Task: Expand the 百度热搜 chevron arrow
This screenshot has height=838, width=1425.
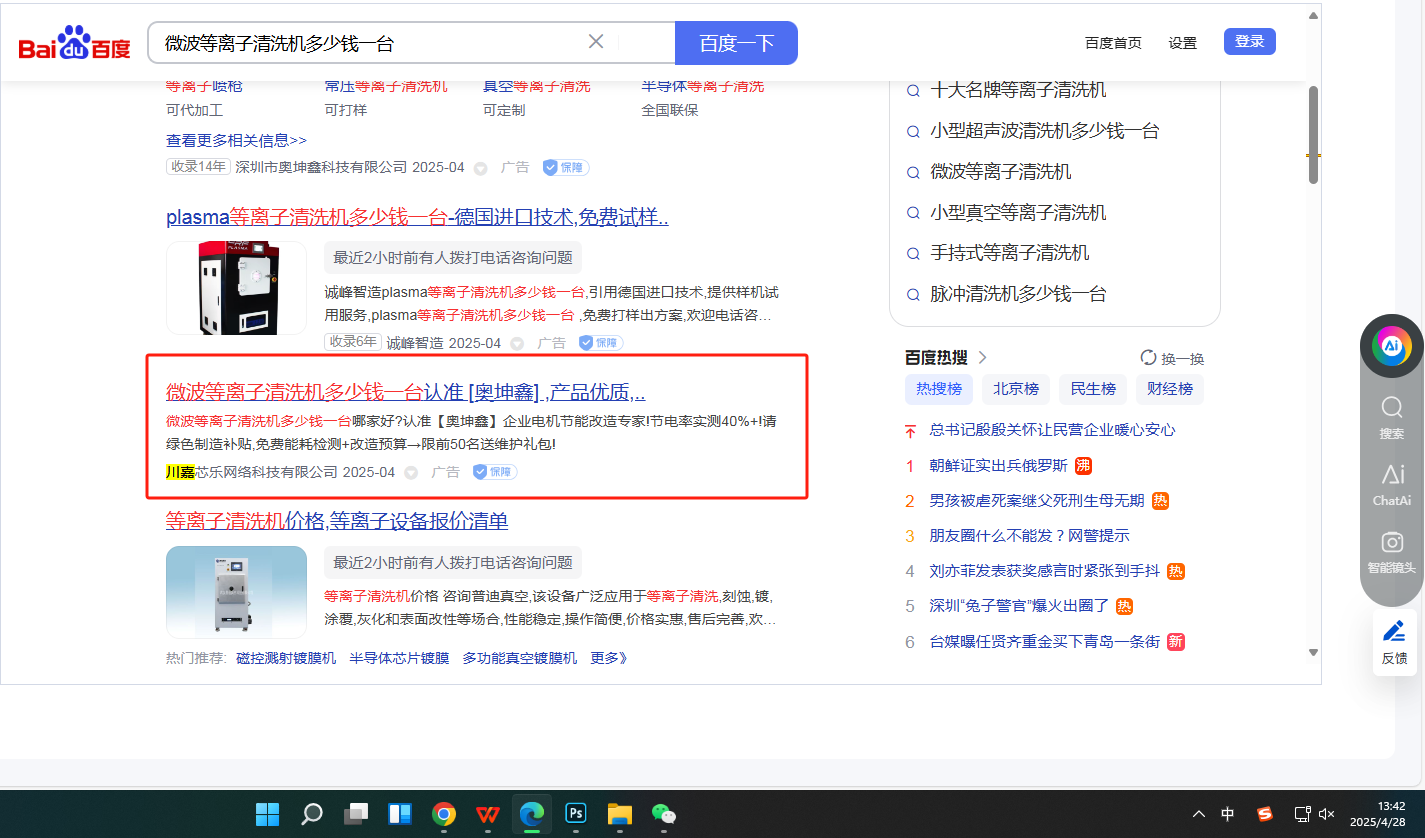Action: click(983, 358)
